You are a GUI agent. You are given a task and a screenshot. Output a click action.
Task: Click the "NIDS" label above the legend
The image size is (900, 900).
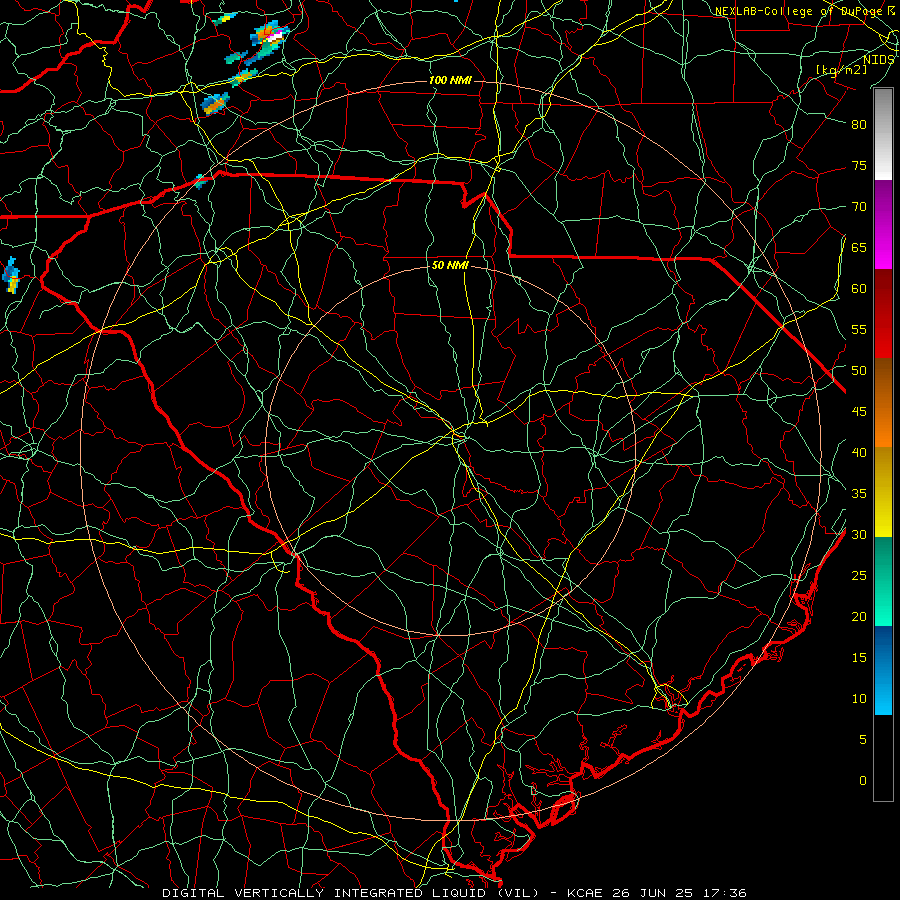click(x=879, y=60)
